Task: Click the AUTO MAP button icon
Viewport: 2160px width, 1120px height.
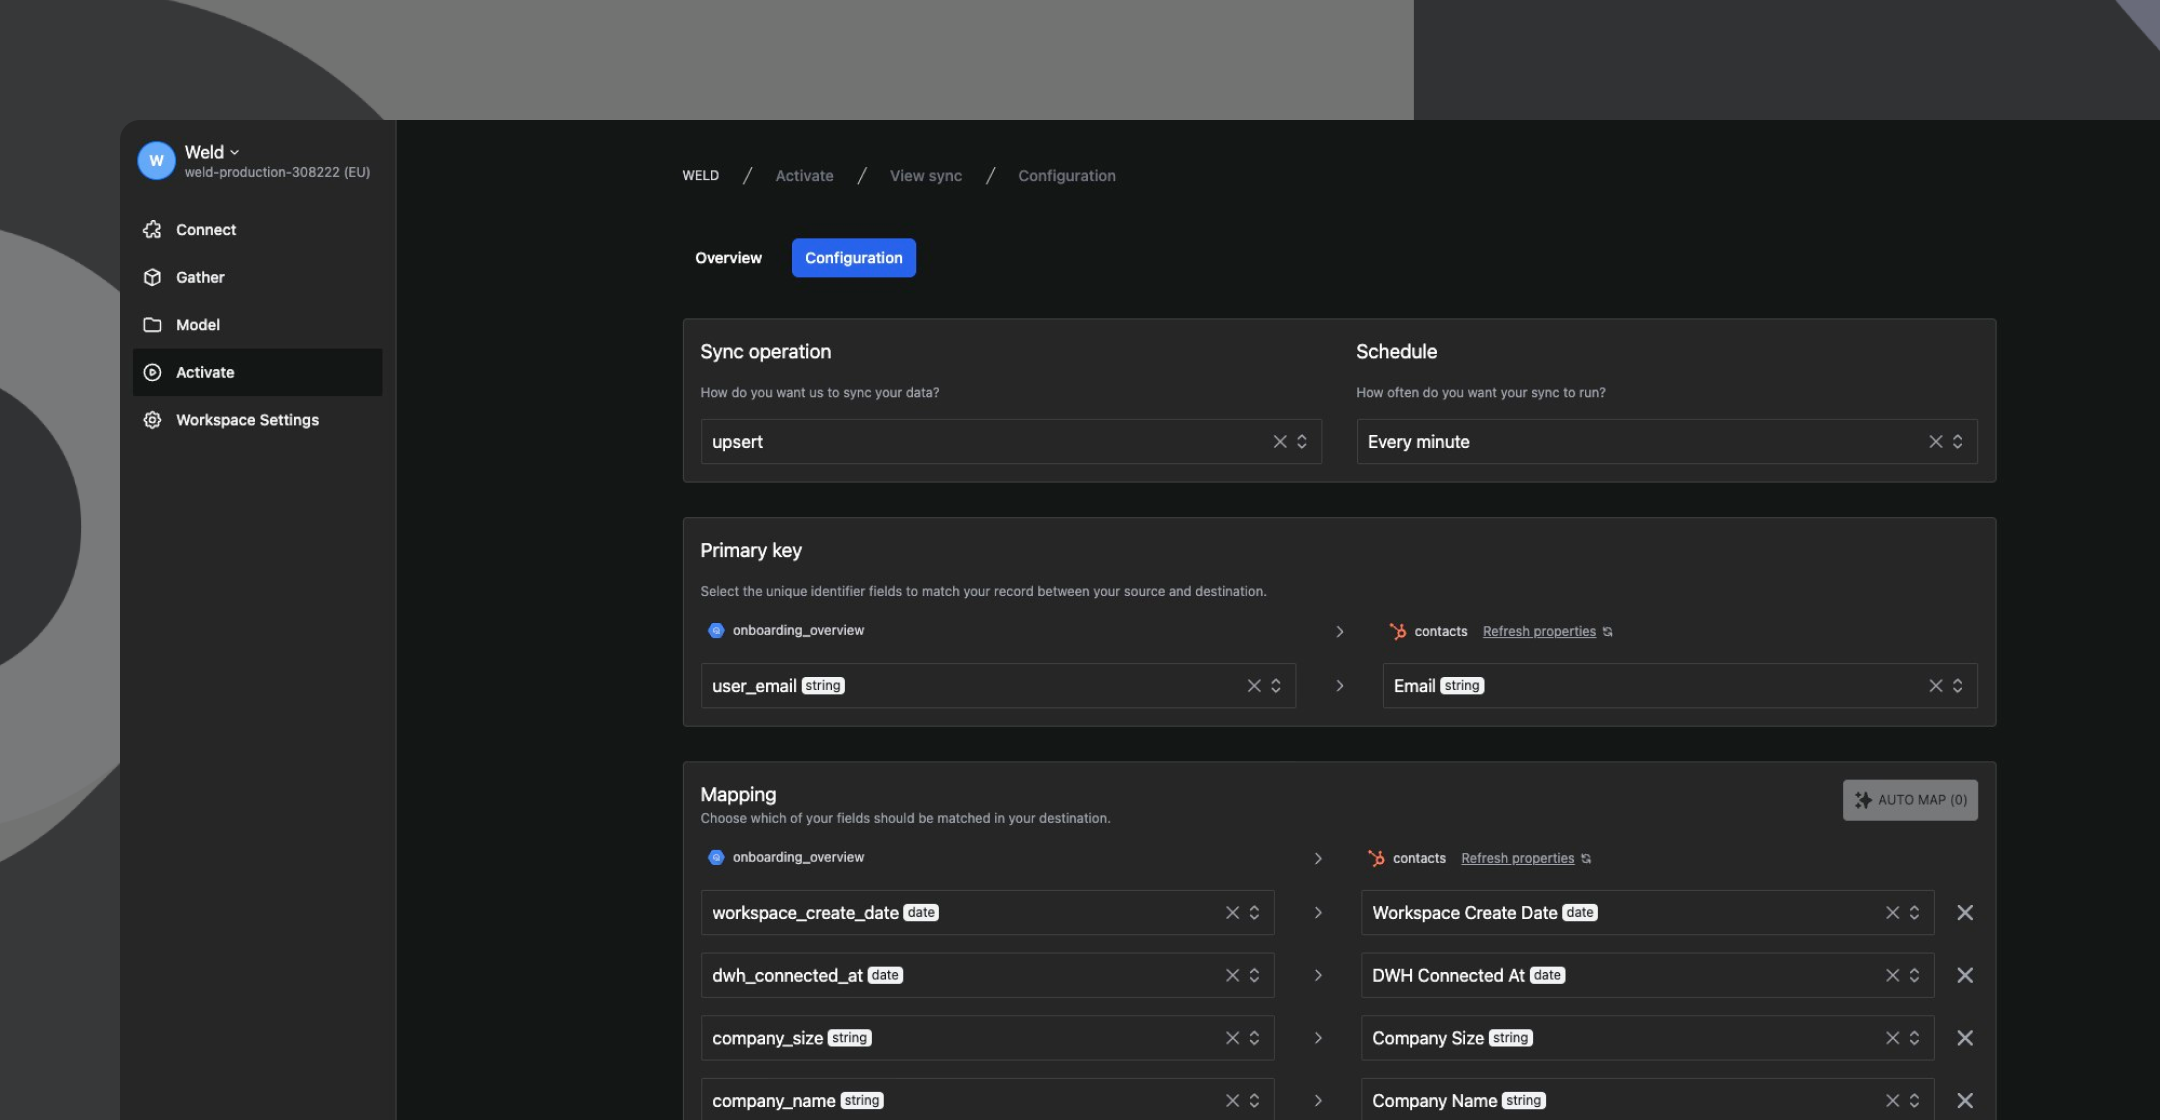Action: click(x=1863, y=799)
